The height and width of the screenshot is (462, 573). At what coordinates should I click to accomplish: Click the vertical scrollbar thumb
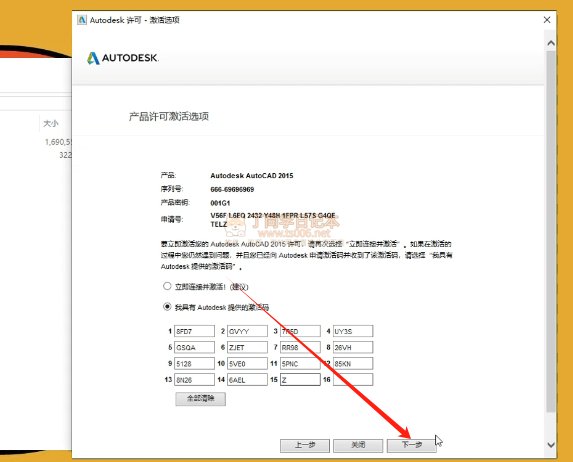[x=551, y=232]
